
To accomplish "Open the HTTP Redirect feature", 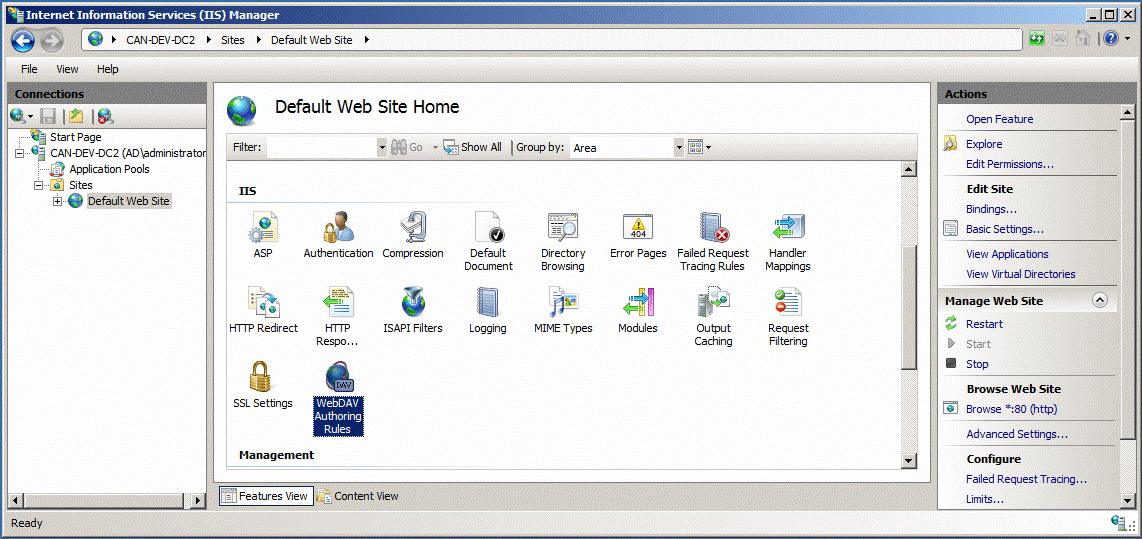I will click(263, 310).
